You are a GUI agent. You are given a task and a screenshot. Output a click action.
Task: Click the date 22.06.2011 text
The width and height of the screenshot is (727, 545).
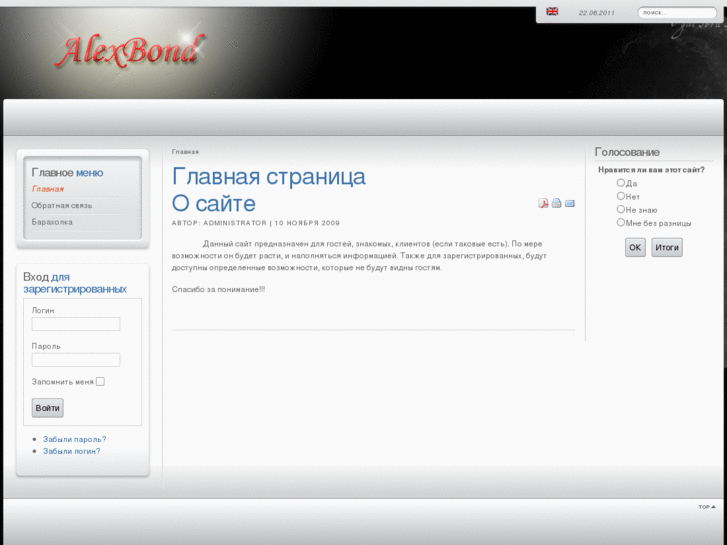(x=596, y=13)
